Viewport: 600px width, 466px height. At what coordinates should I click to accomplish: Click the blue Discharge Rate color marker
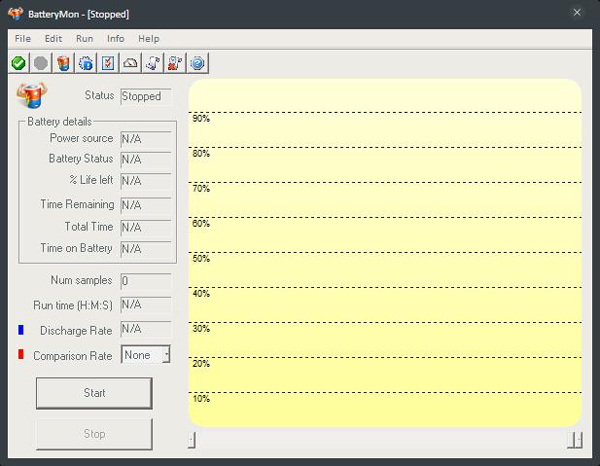[x=21, y=330]
